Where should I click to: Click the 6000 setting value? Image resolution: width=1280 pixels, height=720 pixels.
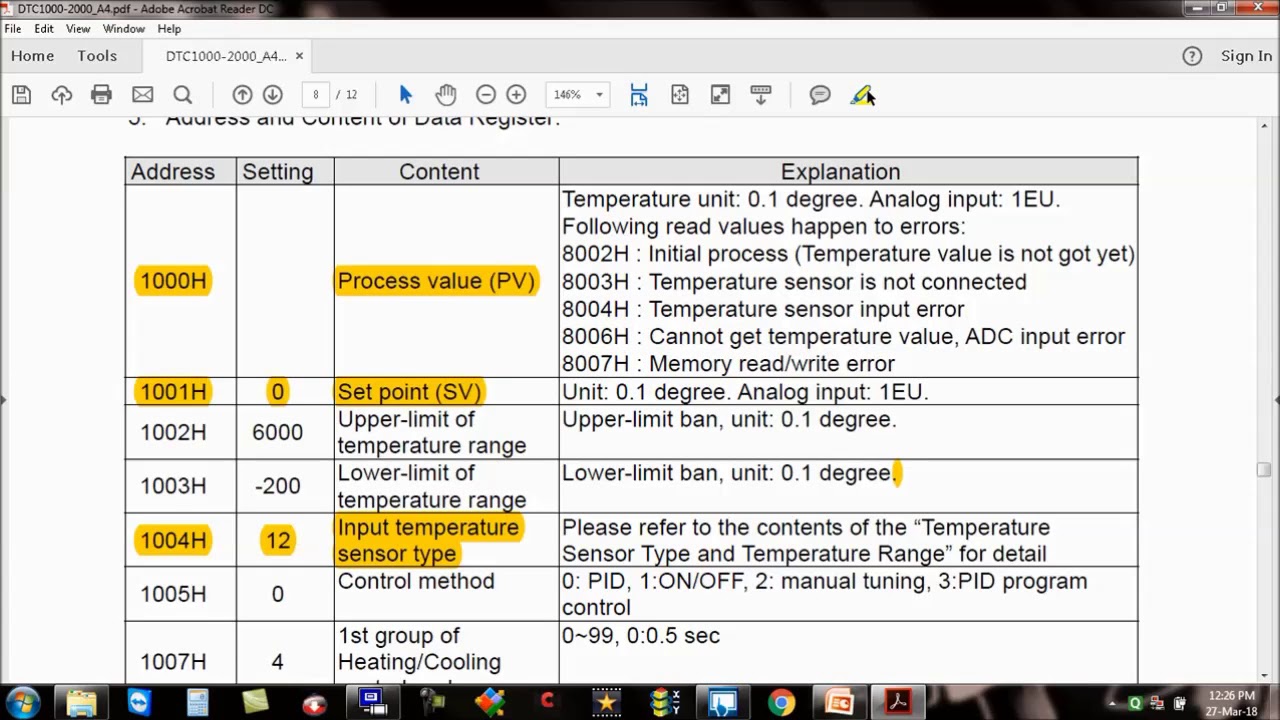click(277, 432)
